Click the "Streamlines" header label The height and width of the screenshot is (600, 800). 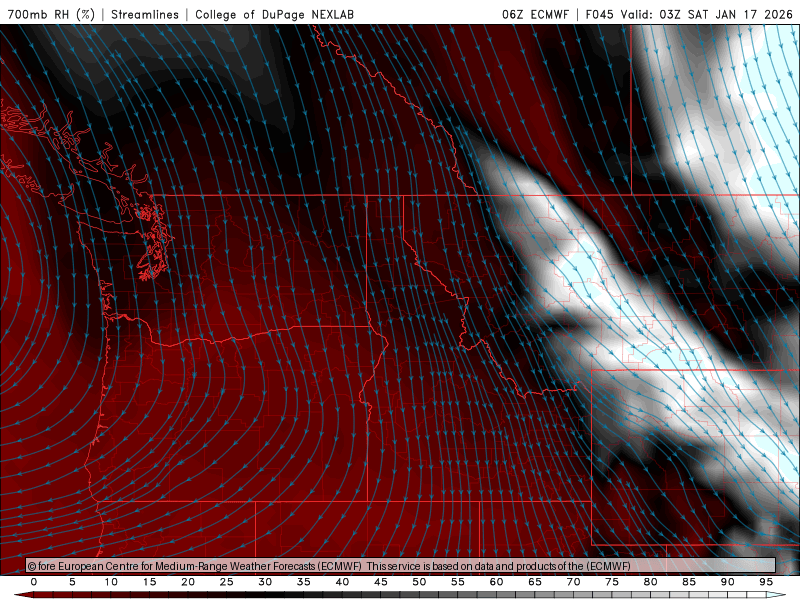click(145, 14)
